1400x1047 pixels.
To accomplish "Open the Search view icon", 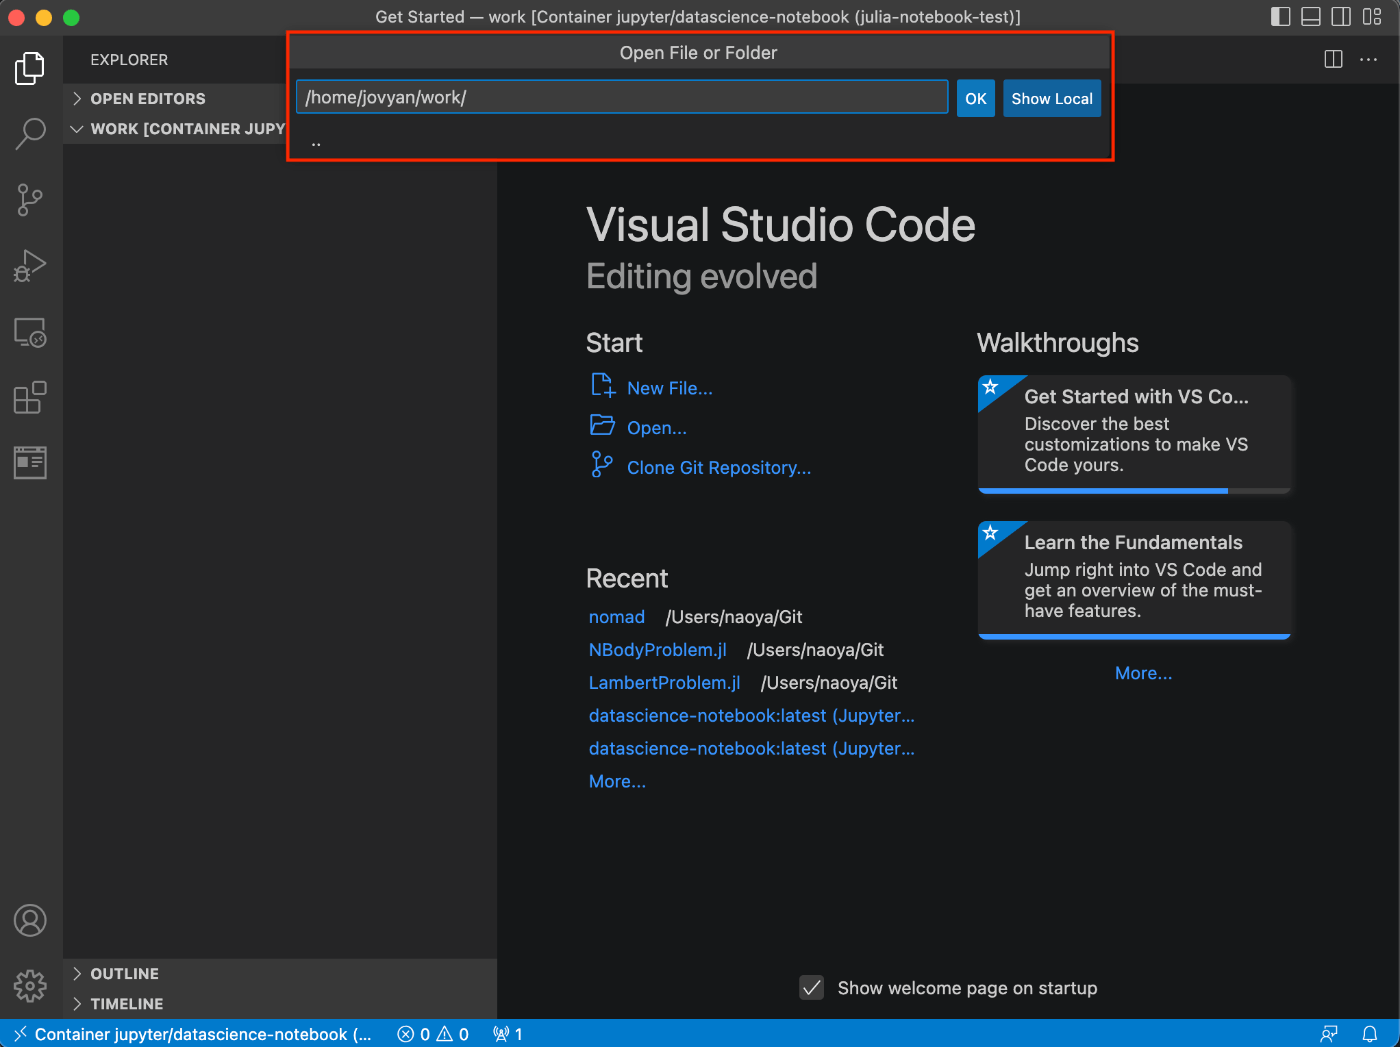I will pyautogui.click(x=30, y=134).
